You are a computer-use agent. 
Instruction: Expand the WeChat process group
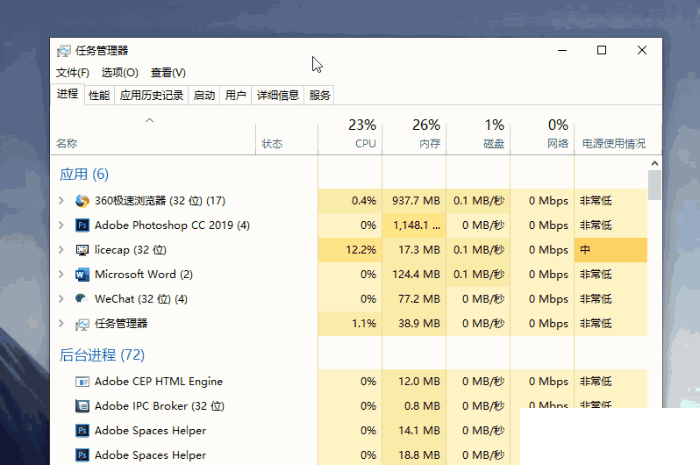point(61,299)
